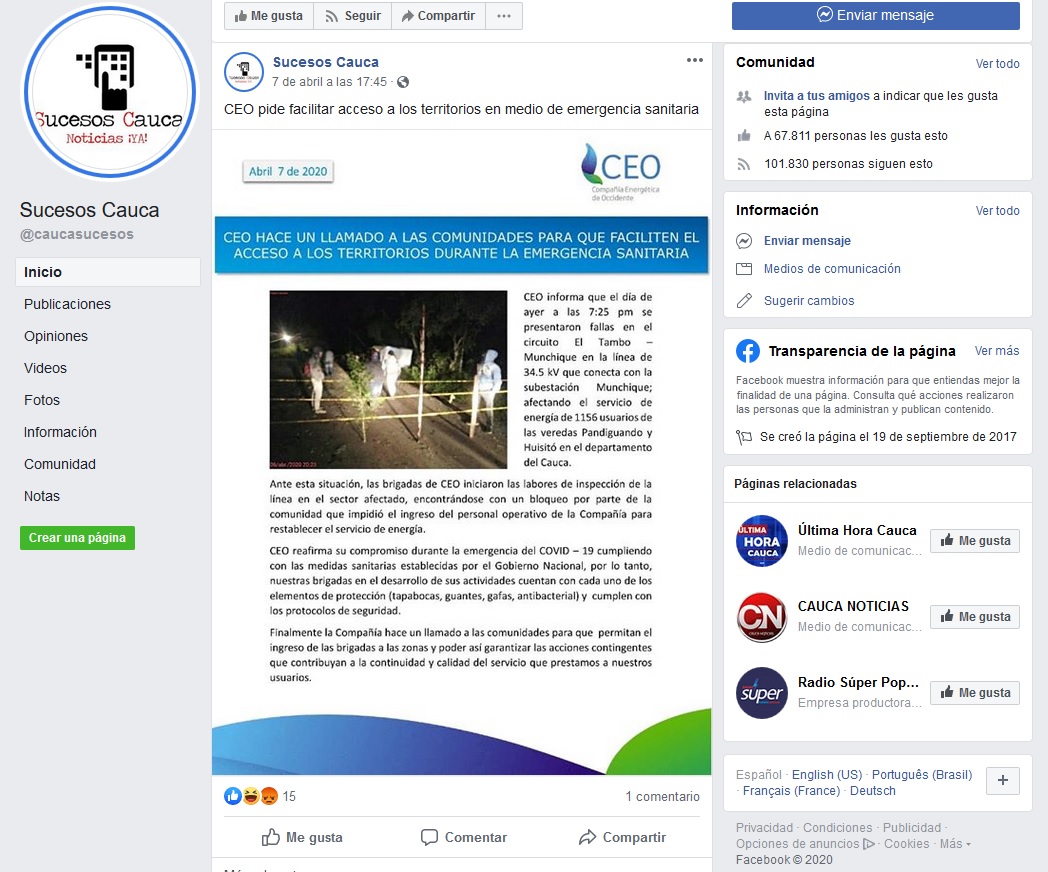Share the post using Compartir below

[622, 837]
